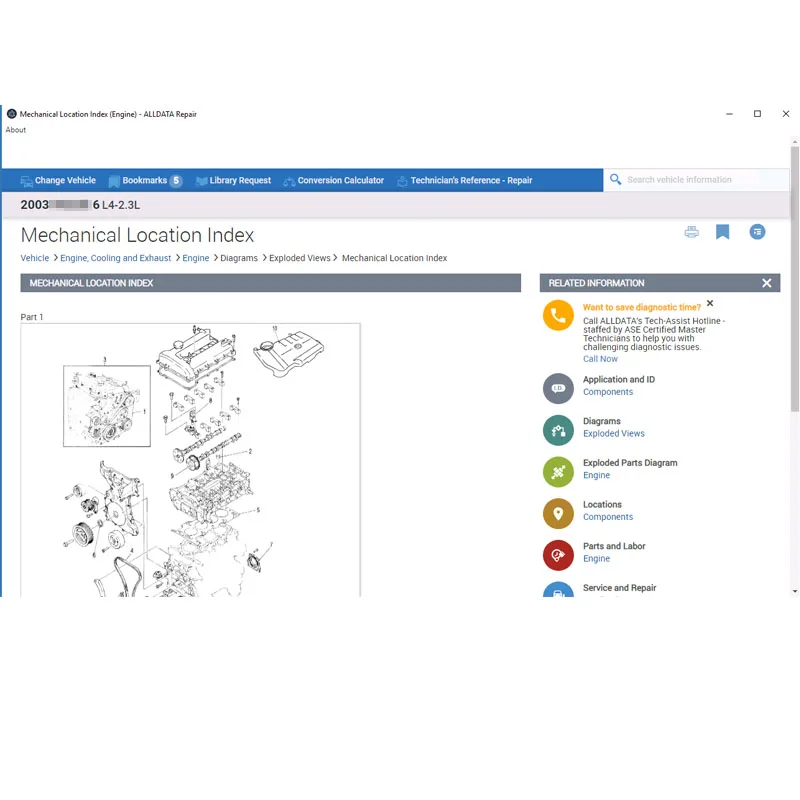Click the engine exploded view diagram

coord(190,460)
